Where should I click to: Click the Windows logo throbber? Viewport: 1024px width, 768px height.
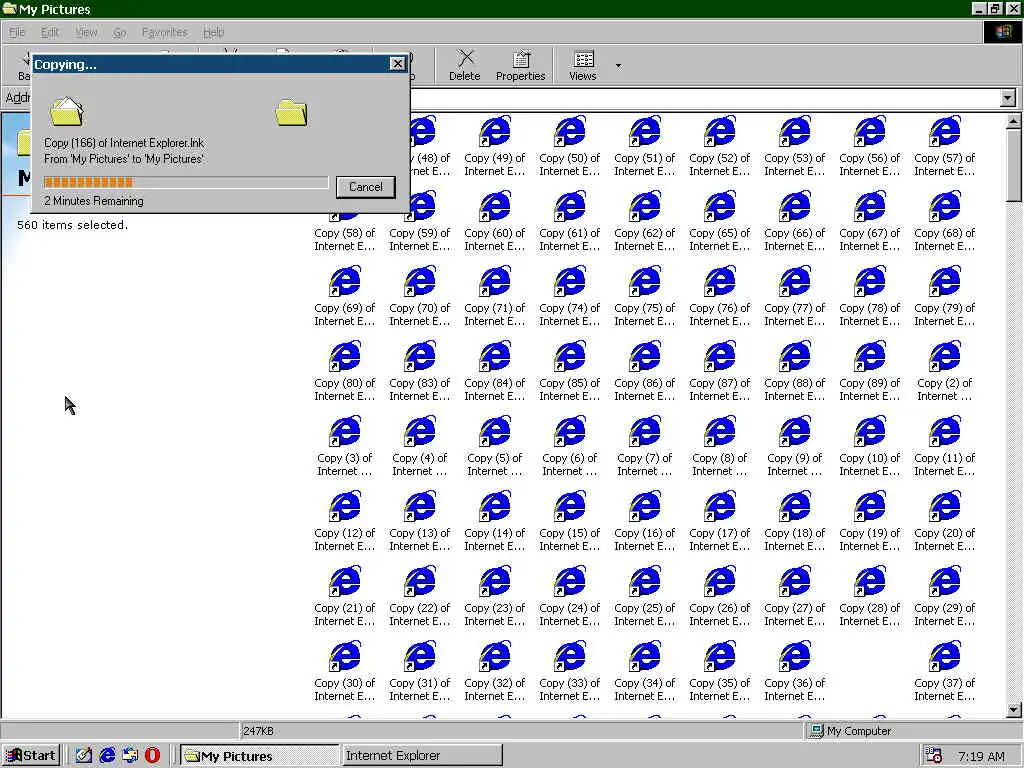point(1002,32)
